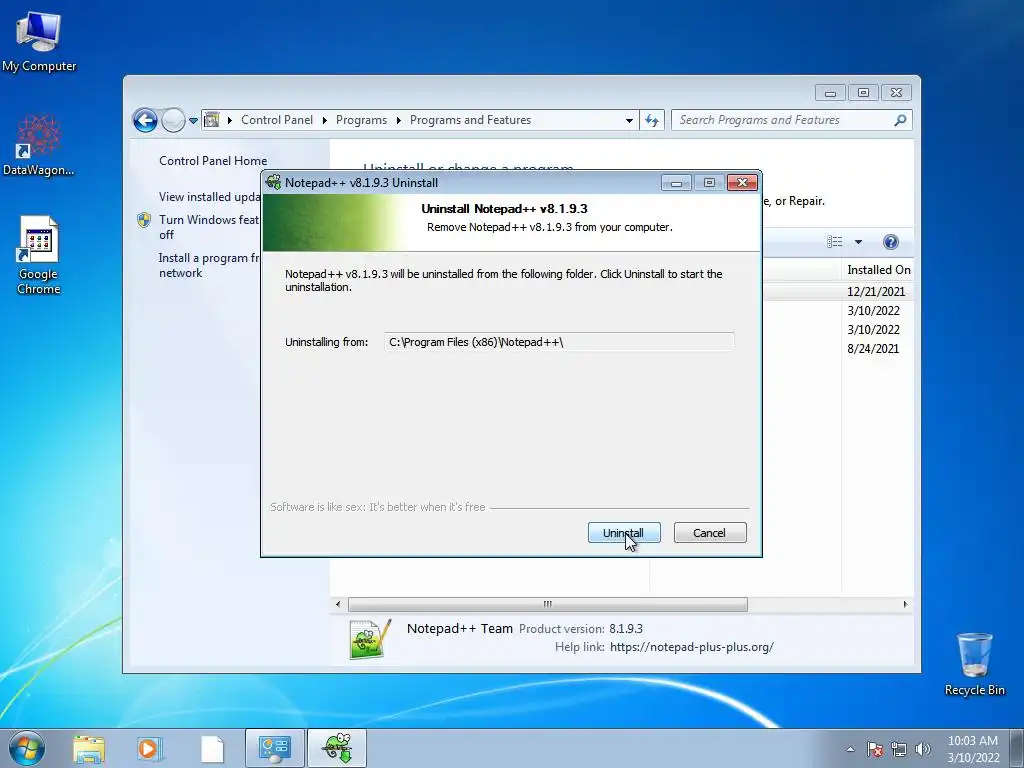Minimize the Notepad++ Uninstall dialog

(x=676, y=183)
